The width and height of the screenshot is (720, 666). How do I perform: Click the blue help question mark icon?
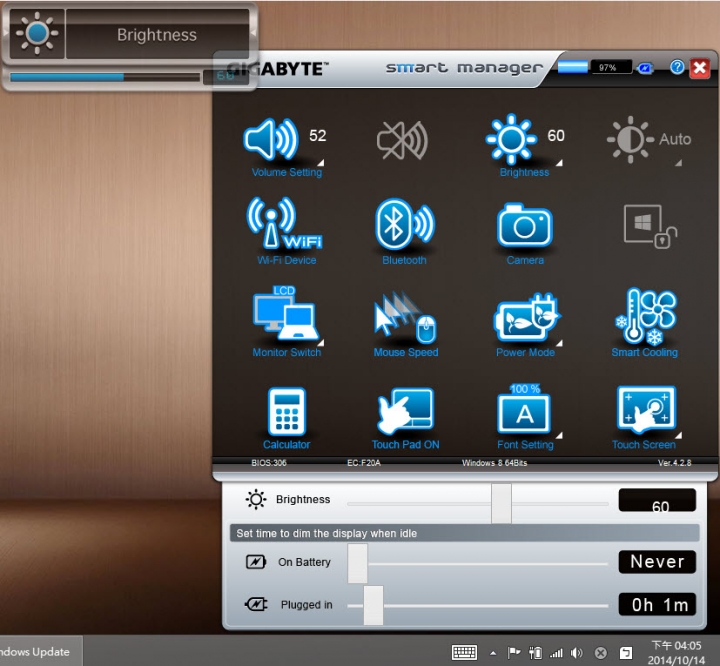[677, 67]
